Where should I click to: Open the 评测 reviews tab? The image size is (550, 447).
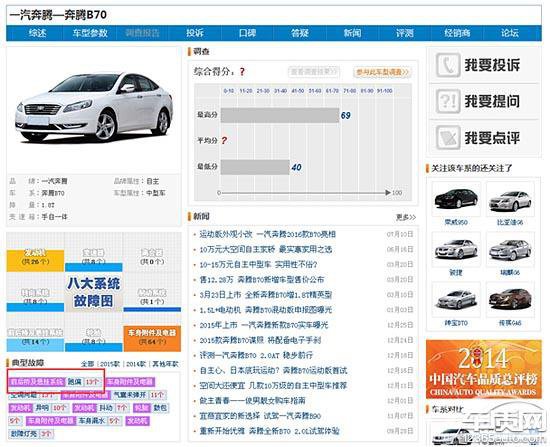(405, 33)
